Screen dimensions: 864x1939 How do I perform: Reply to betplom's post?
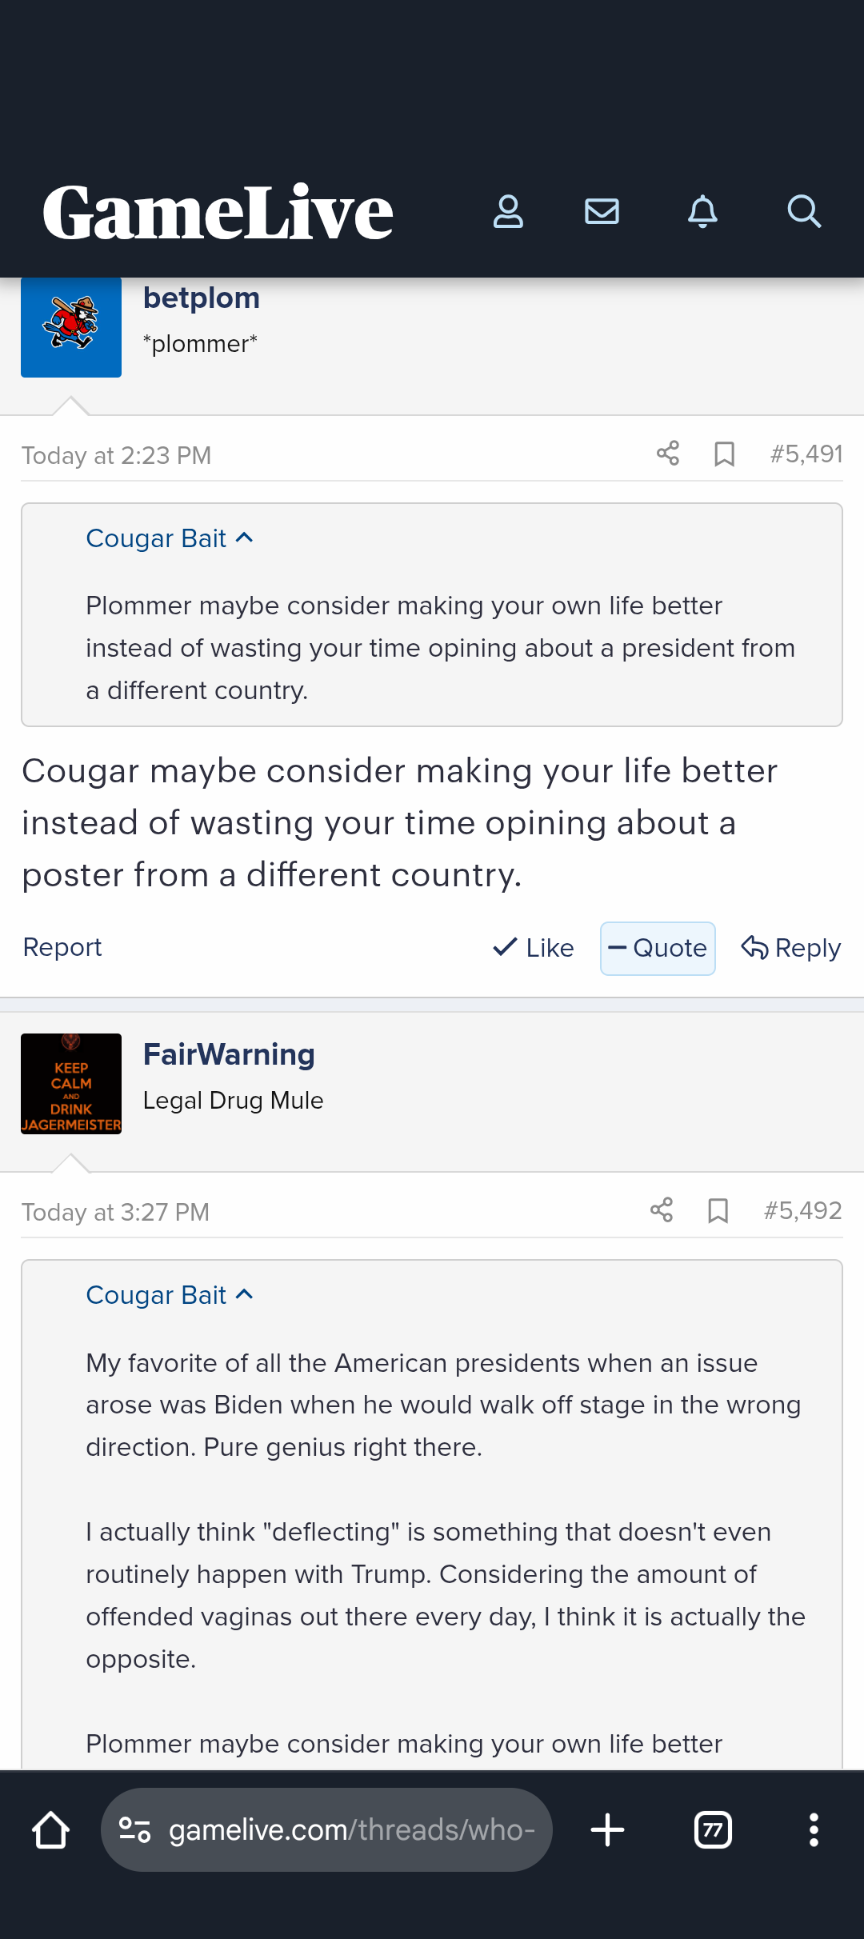[791, 948]
